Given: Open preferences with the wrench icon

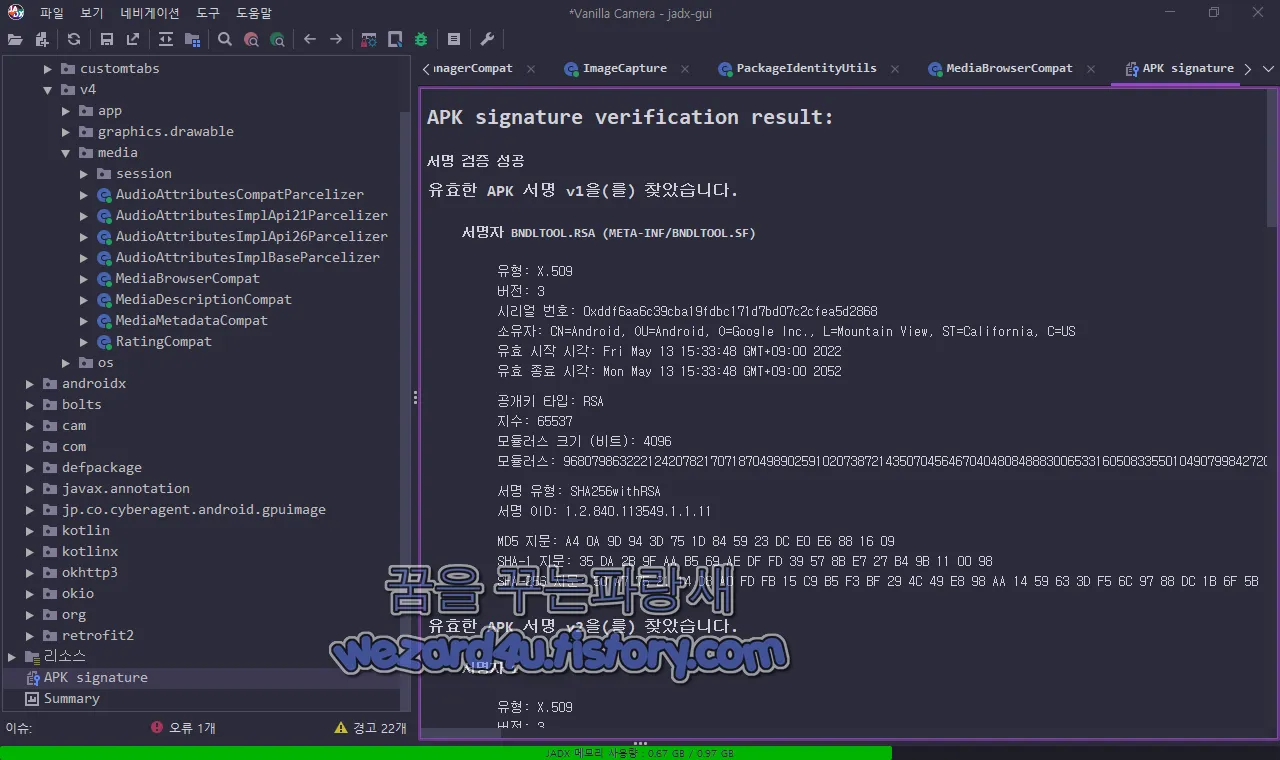Looking at the screenshot, I should pos(487,40).
